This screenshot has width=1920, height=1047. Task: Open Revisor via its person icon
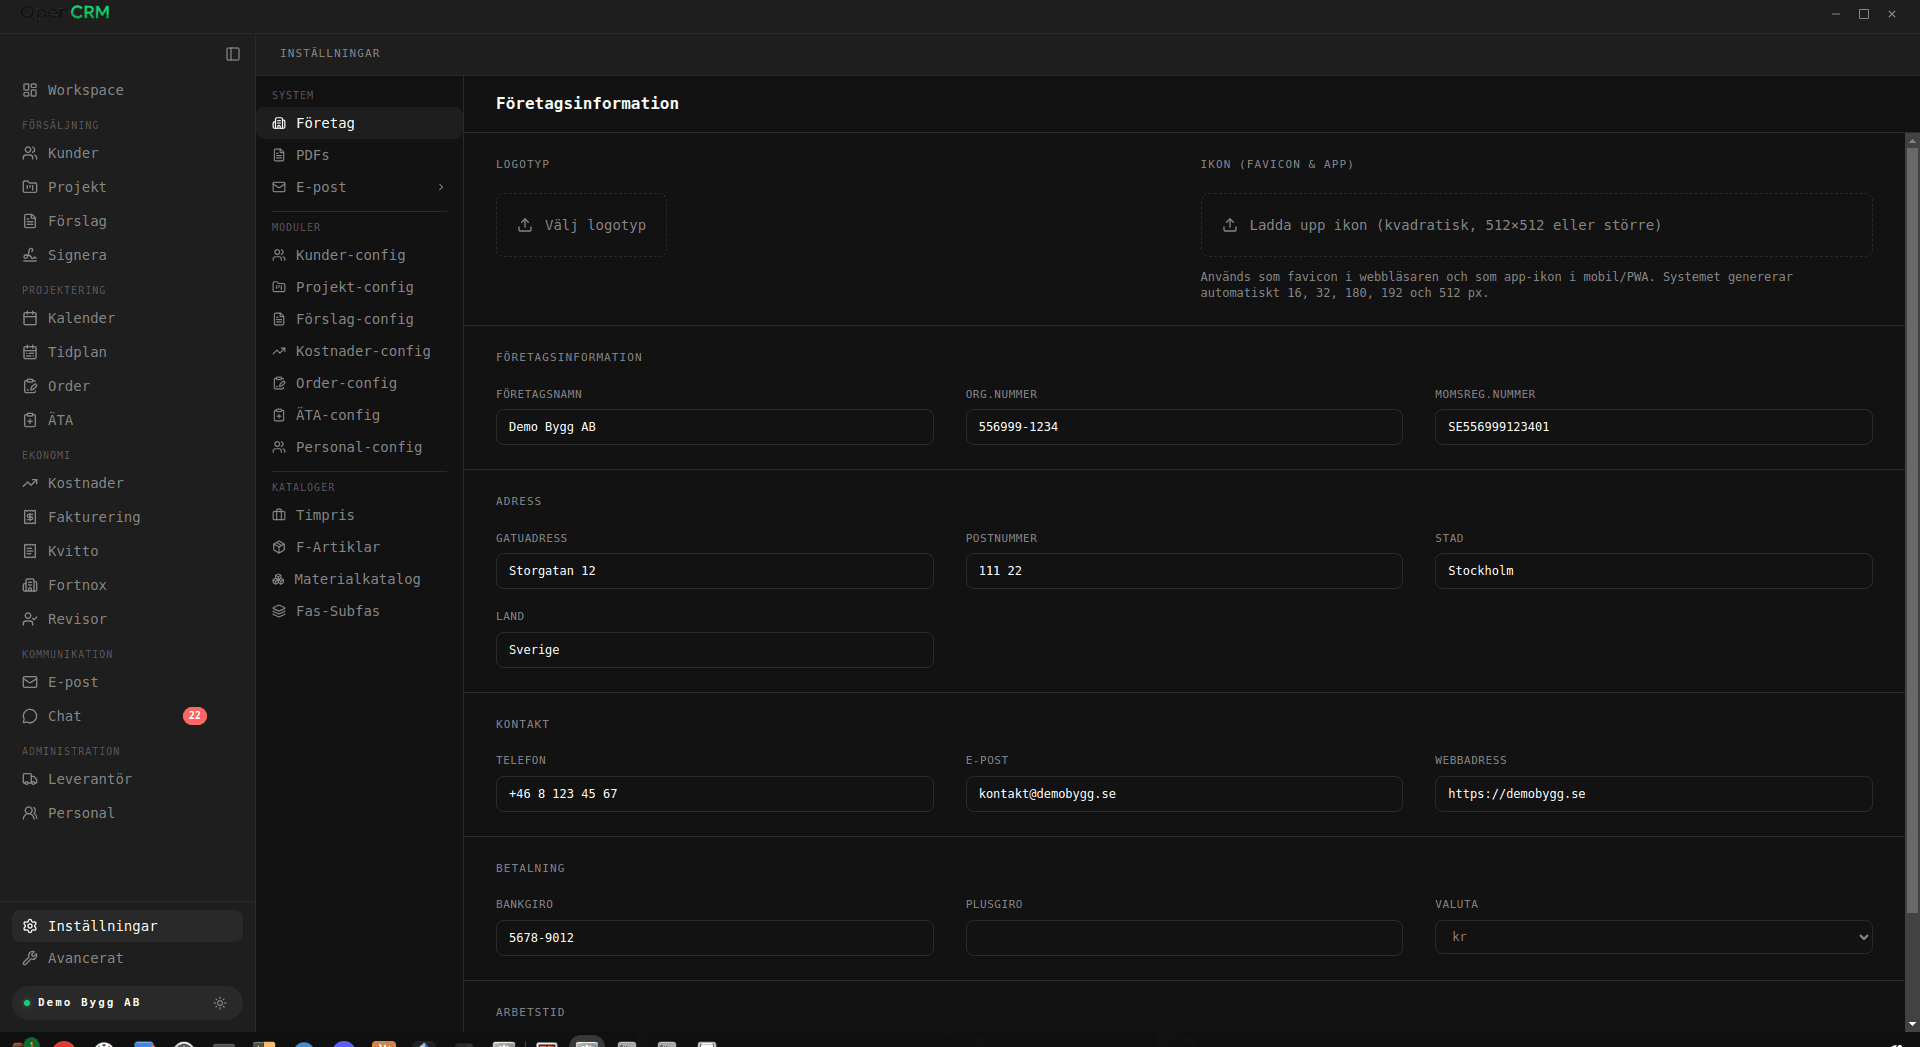[30, 619]
